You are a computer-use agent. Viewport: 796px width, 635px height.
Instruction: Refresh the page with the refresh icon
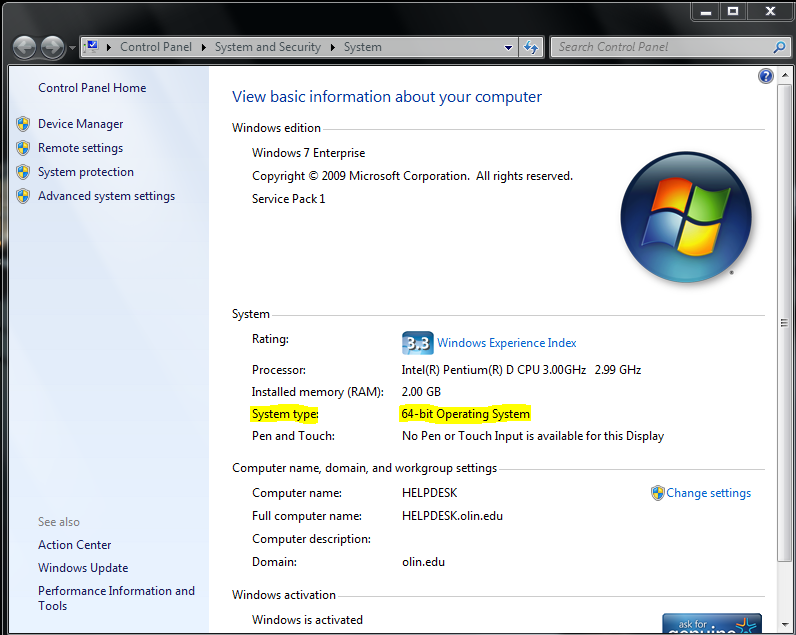531,47
